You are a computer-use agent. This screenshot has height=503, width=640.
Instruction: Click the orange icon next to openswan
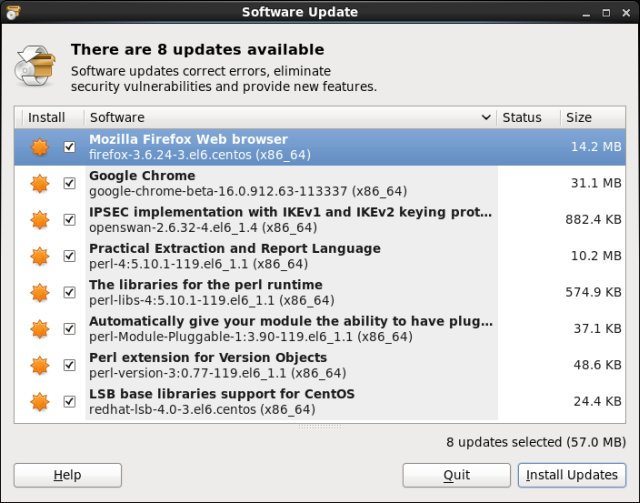39,219
